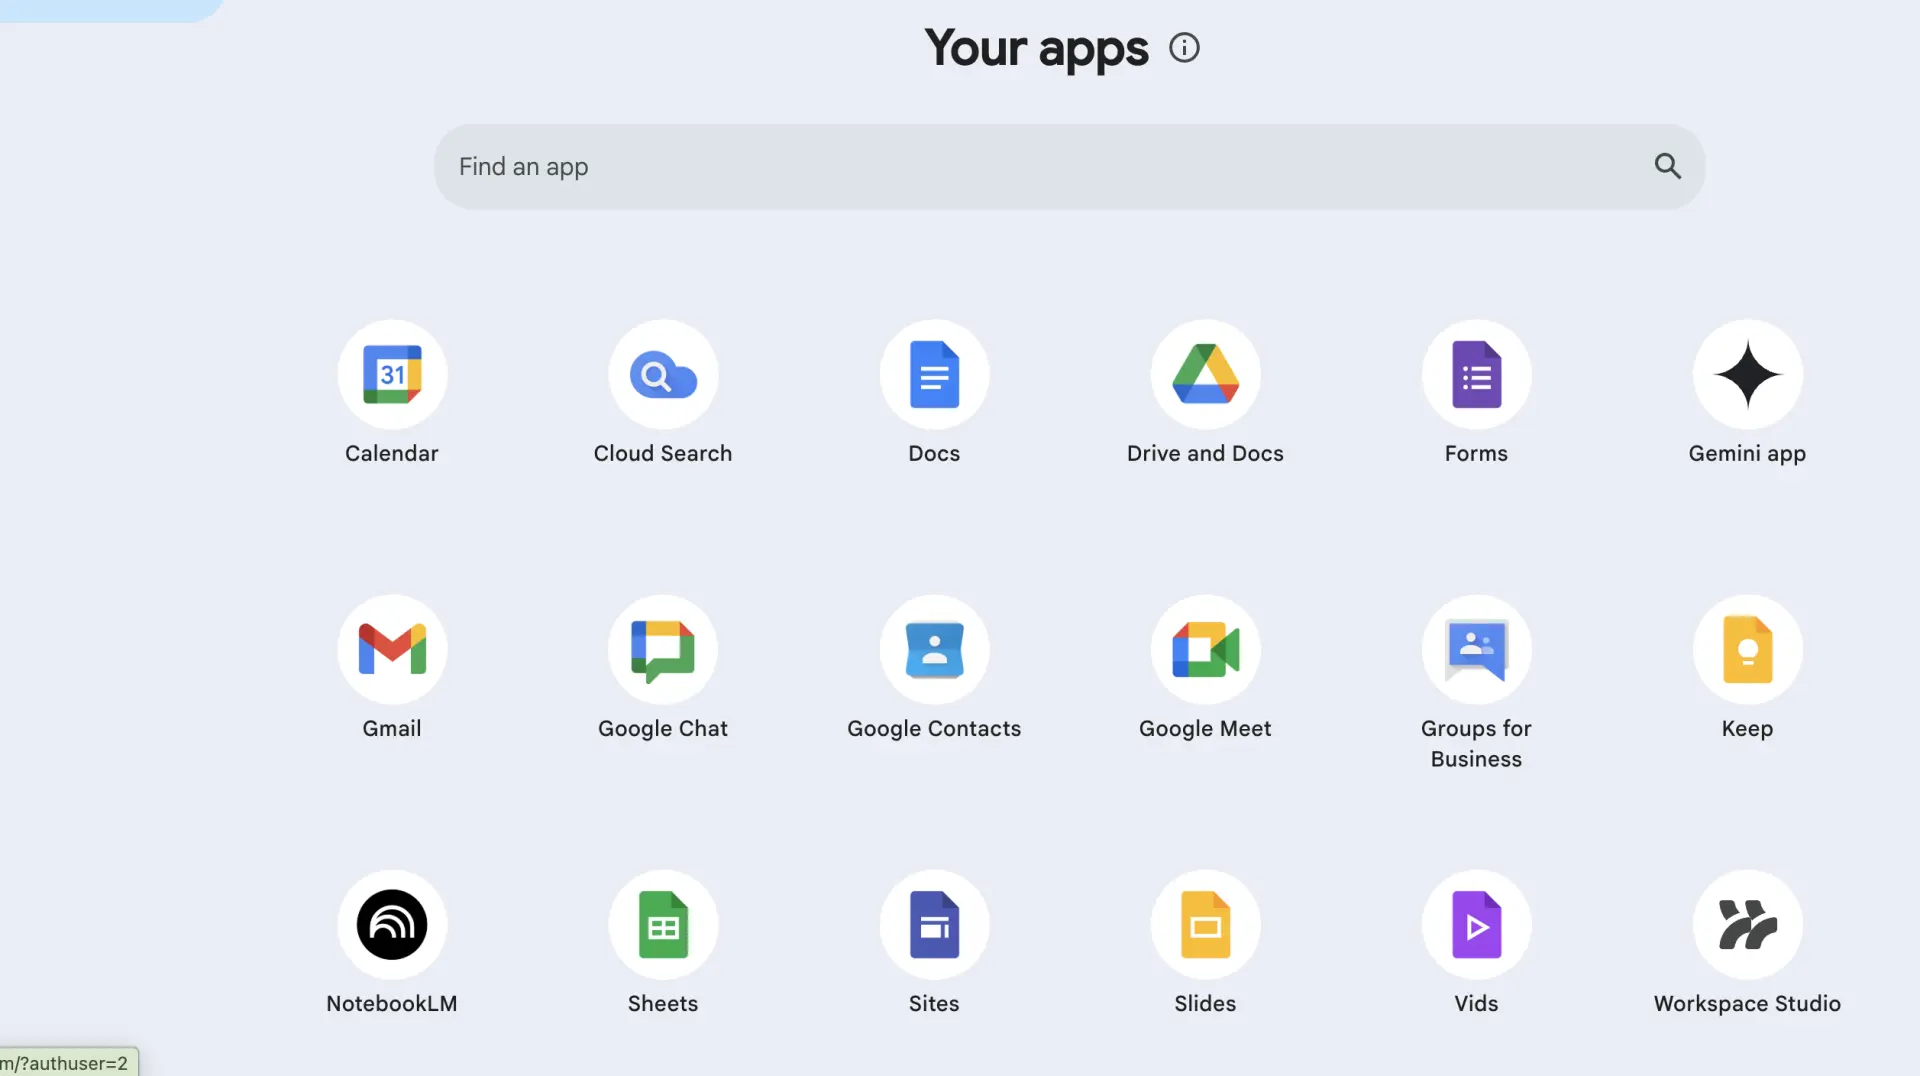Open the Sheets app icon
Image resolution: width=1920 pixels, height=1076 pixels.
pos(663,924)
